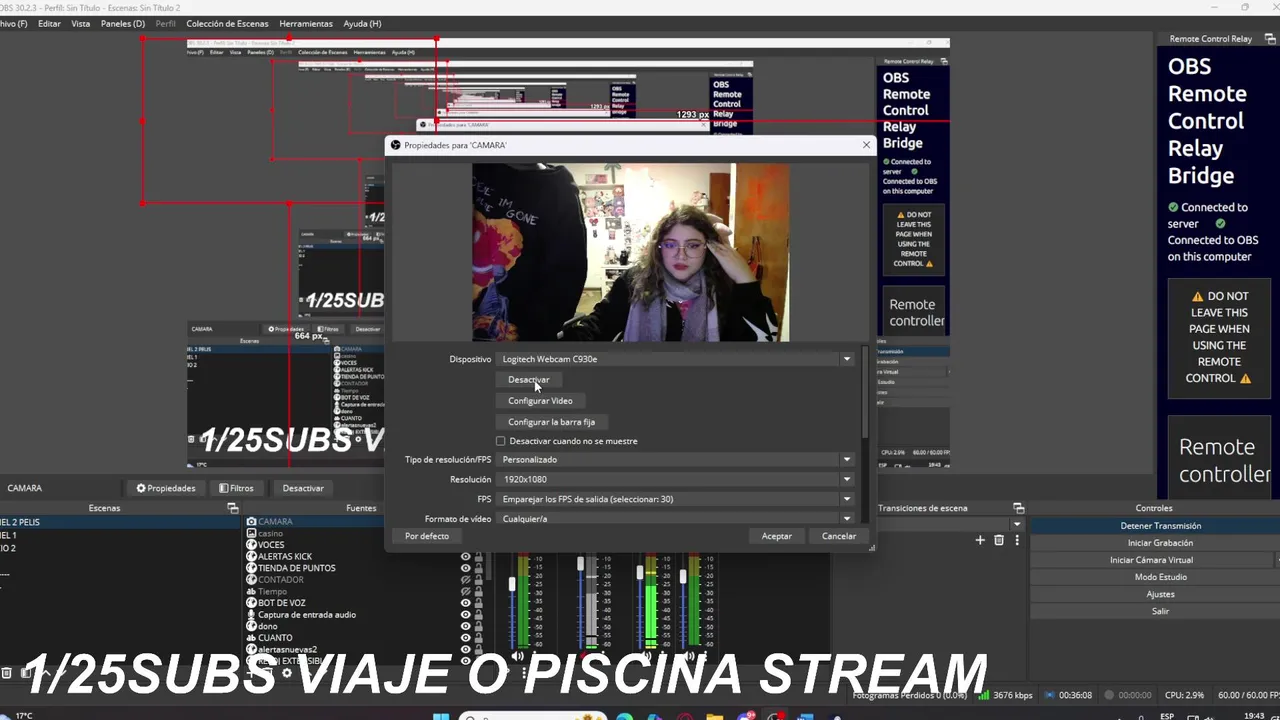Click the text 'ab' icon beside Tiempo
The width and height of the screenshot is (1280, 720).
coord(251,591)
